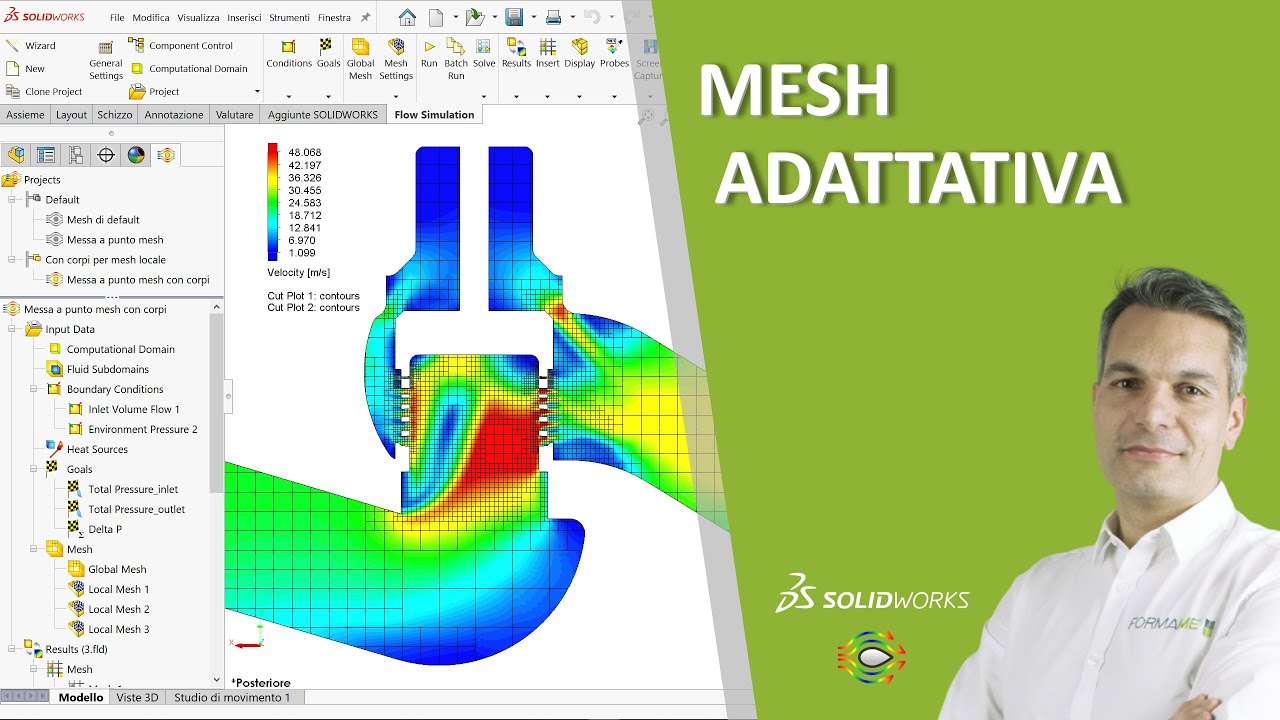Open the Finestra menu

click(x=334, y=17)
